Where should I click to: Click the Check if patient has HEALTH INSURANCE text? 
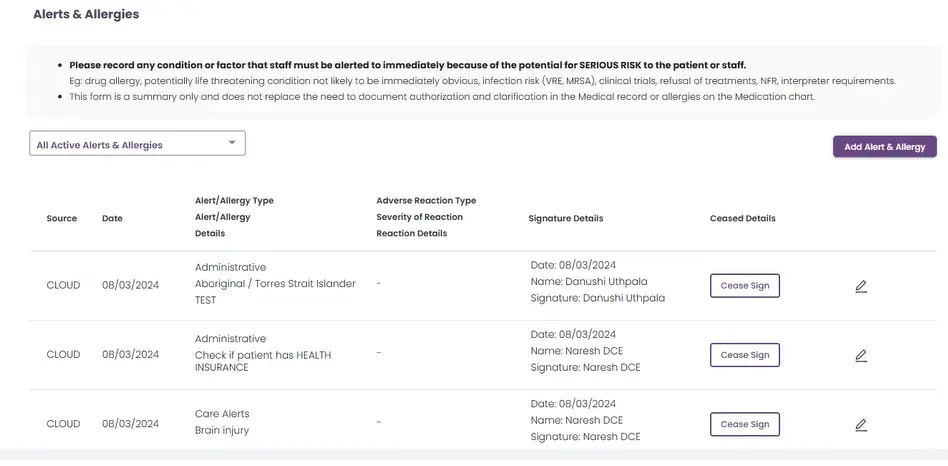pos(262,355)
